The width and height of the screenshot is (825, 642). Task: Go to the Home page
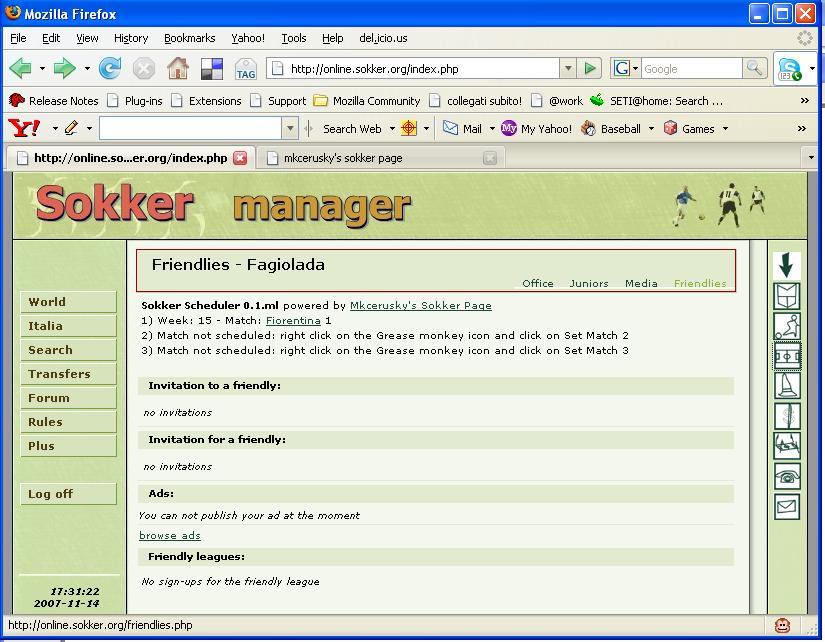tap(178, 68)
